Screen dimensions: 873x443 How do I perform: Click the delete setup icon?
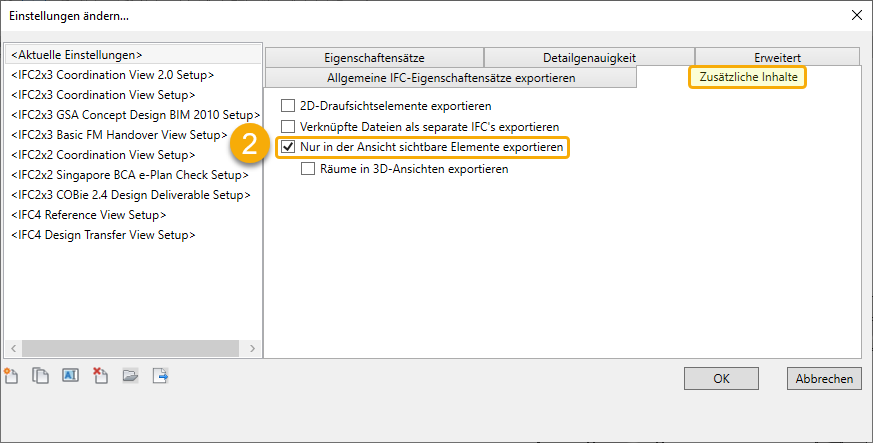(x=100, y=376)
